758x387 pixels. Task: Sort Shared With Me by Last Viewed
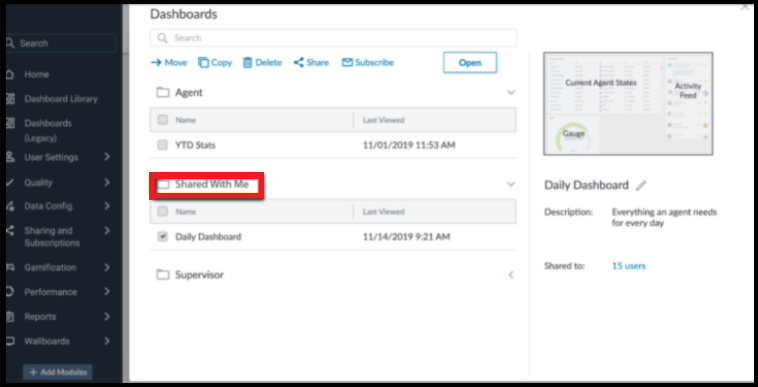click(383, 211)
